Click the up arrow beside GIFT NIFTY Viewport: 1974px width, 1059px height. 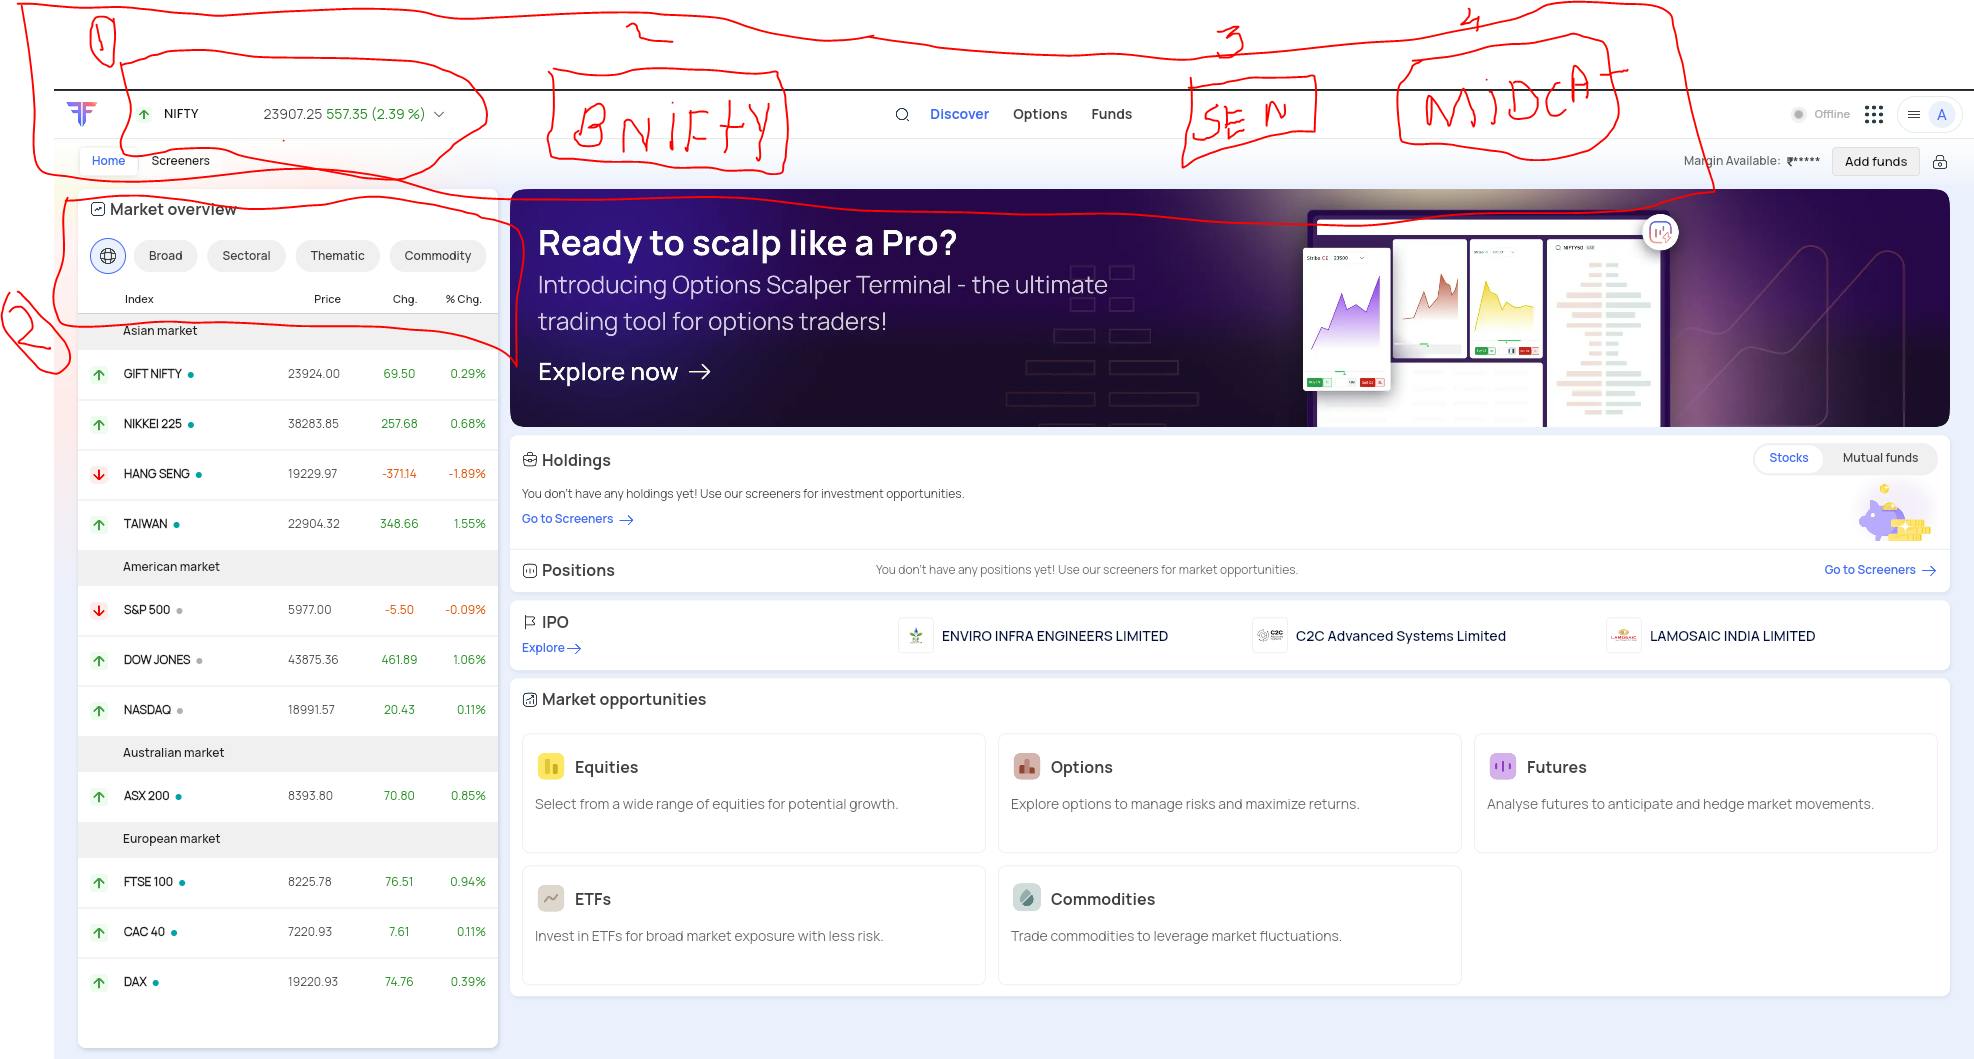click(x=99, y=375)
